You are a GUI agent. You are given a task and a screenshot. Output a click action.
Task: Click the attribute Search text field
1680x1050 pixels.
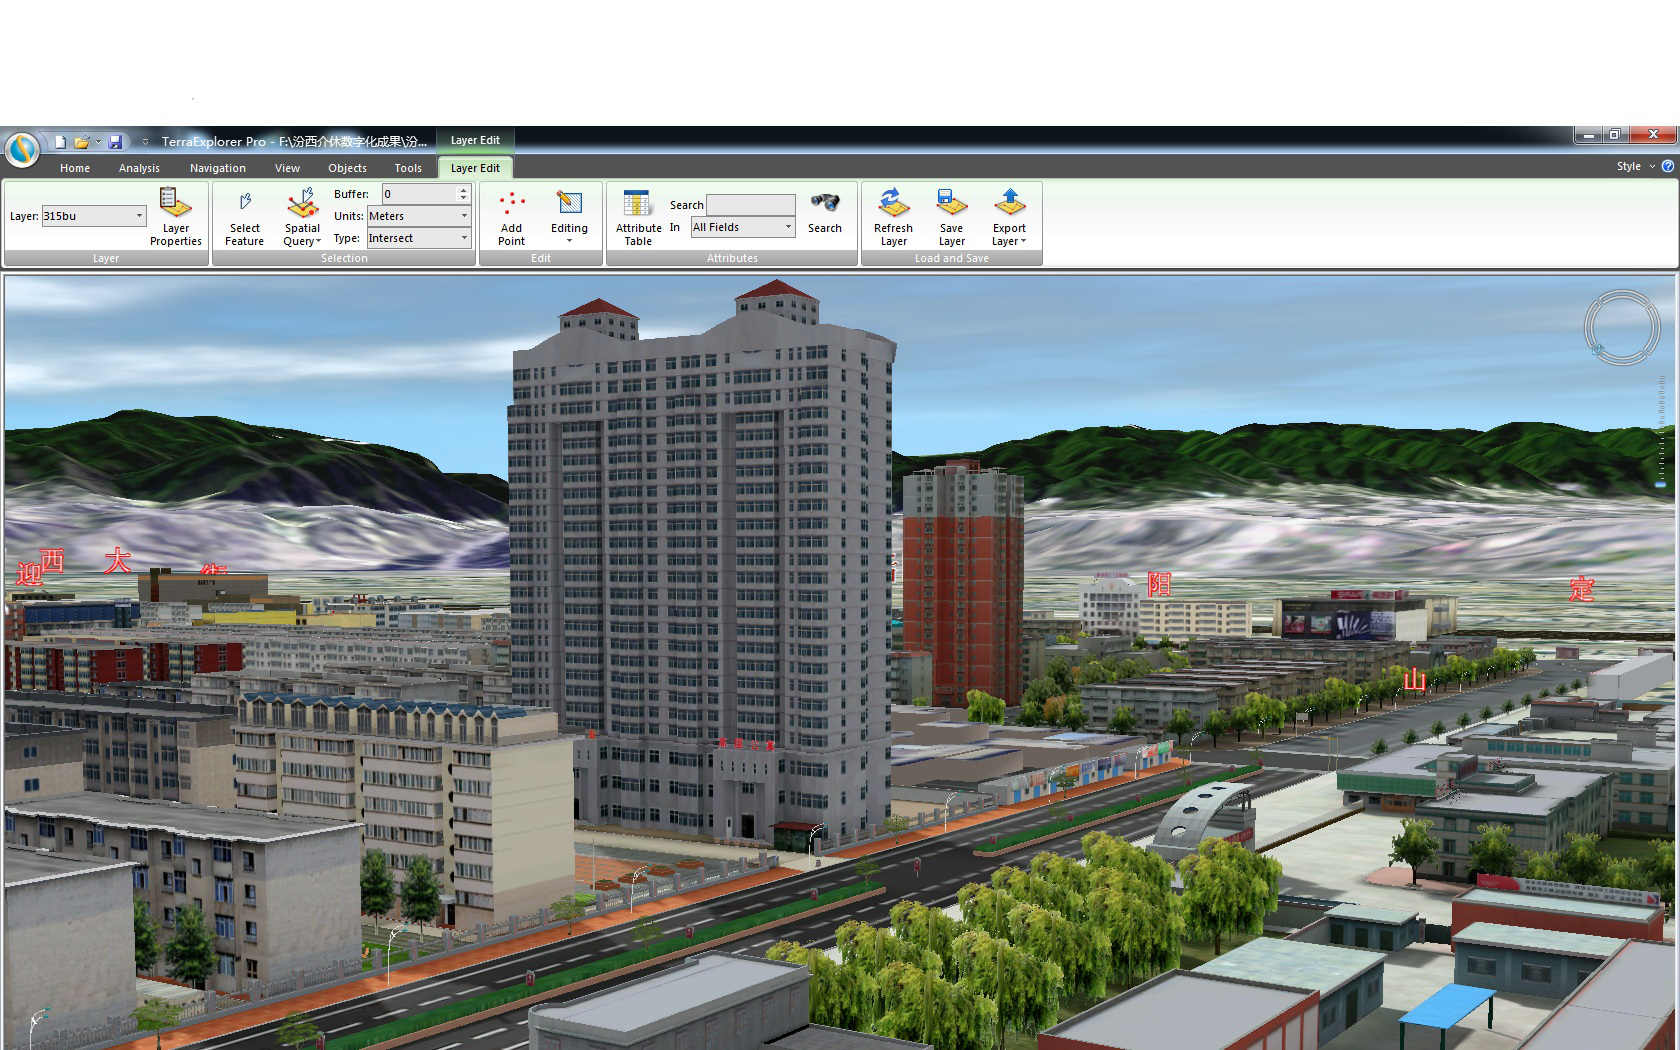(750, 205)
